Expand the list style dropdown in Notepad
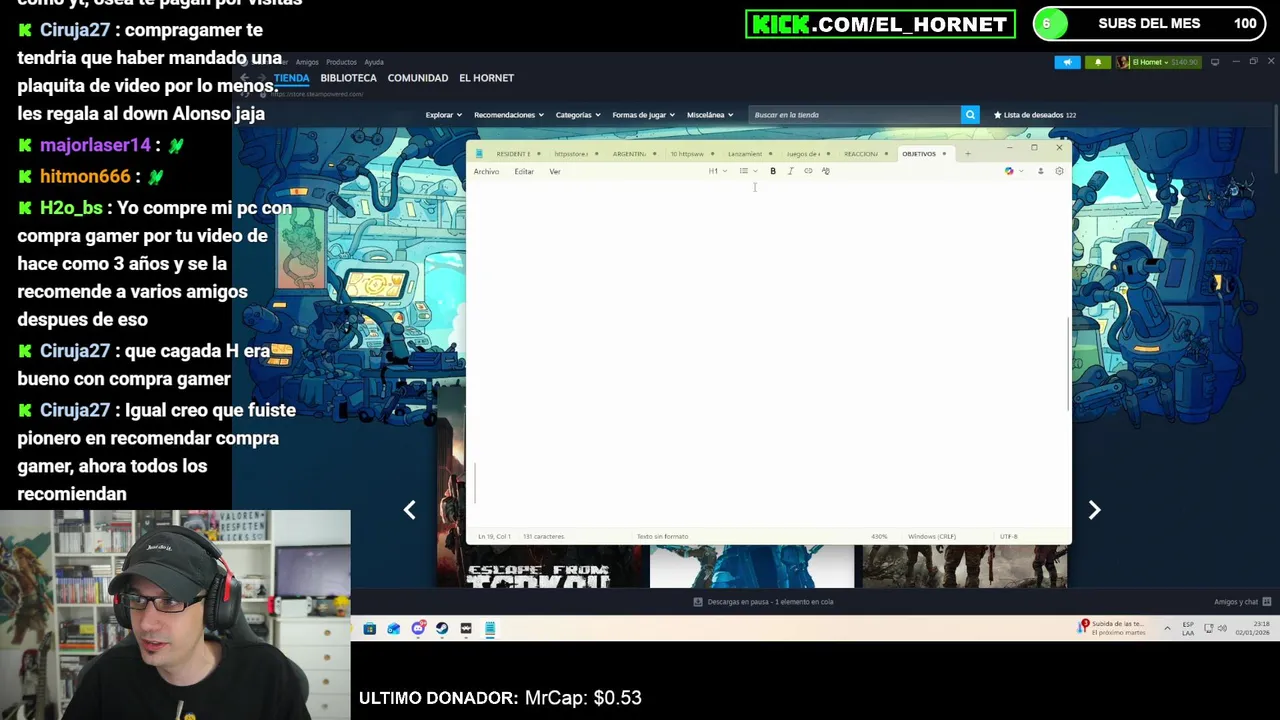Viewport: 1280px width, 720px height. [x=748, y=171]
